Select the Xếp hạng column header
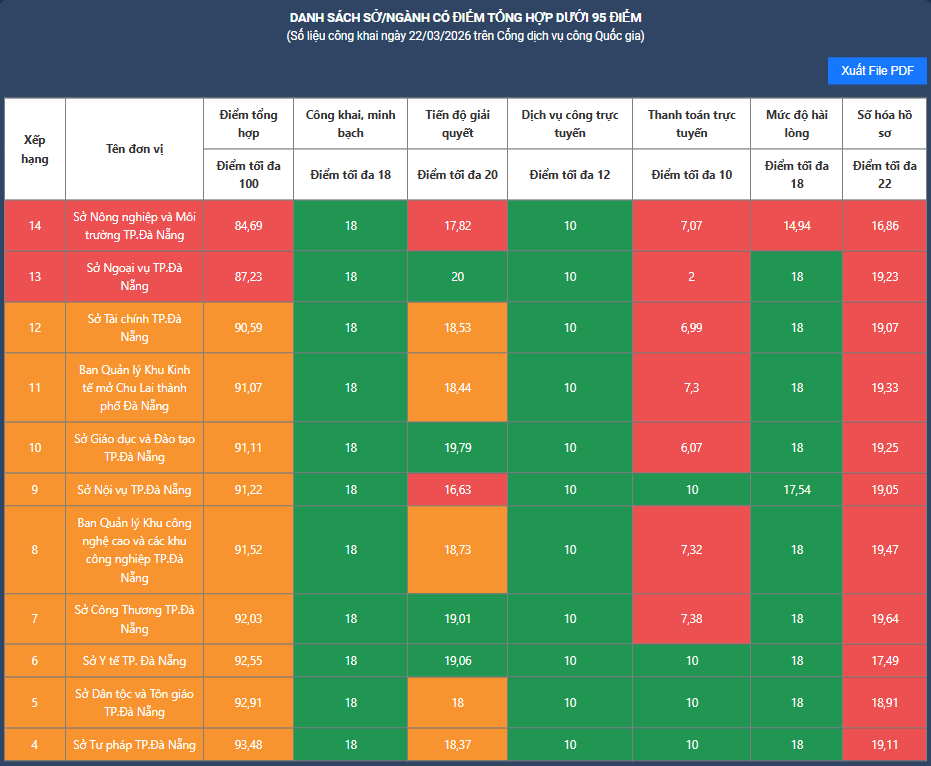The image size is (931, 766). 35,149
